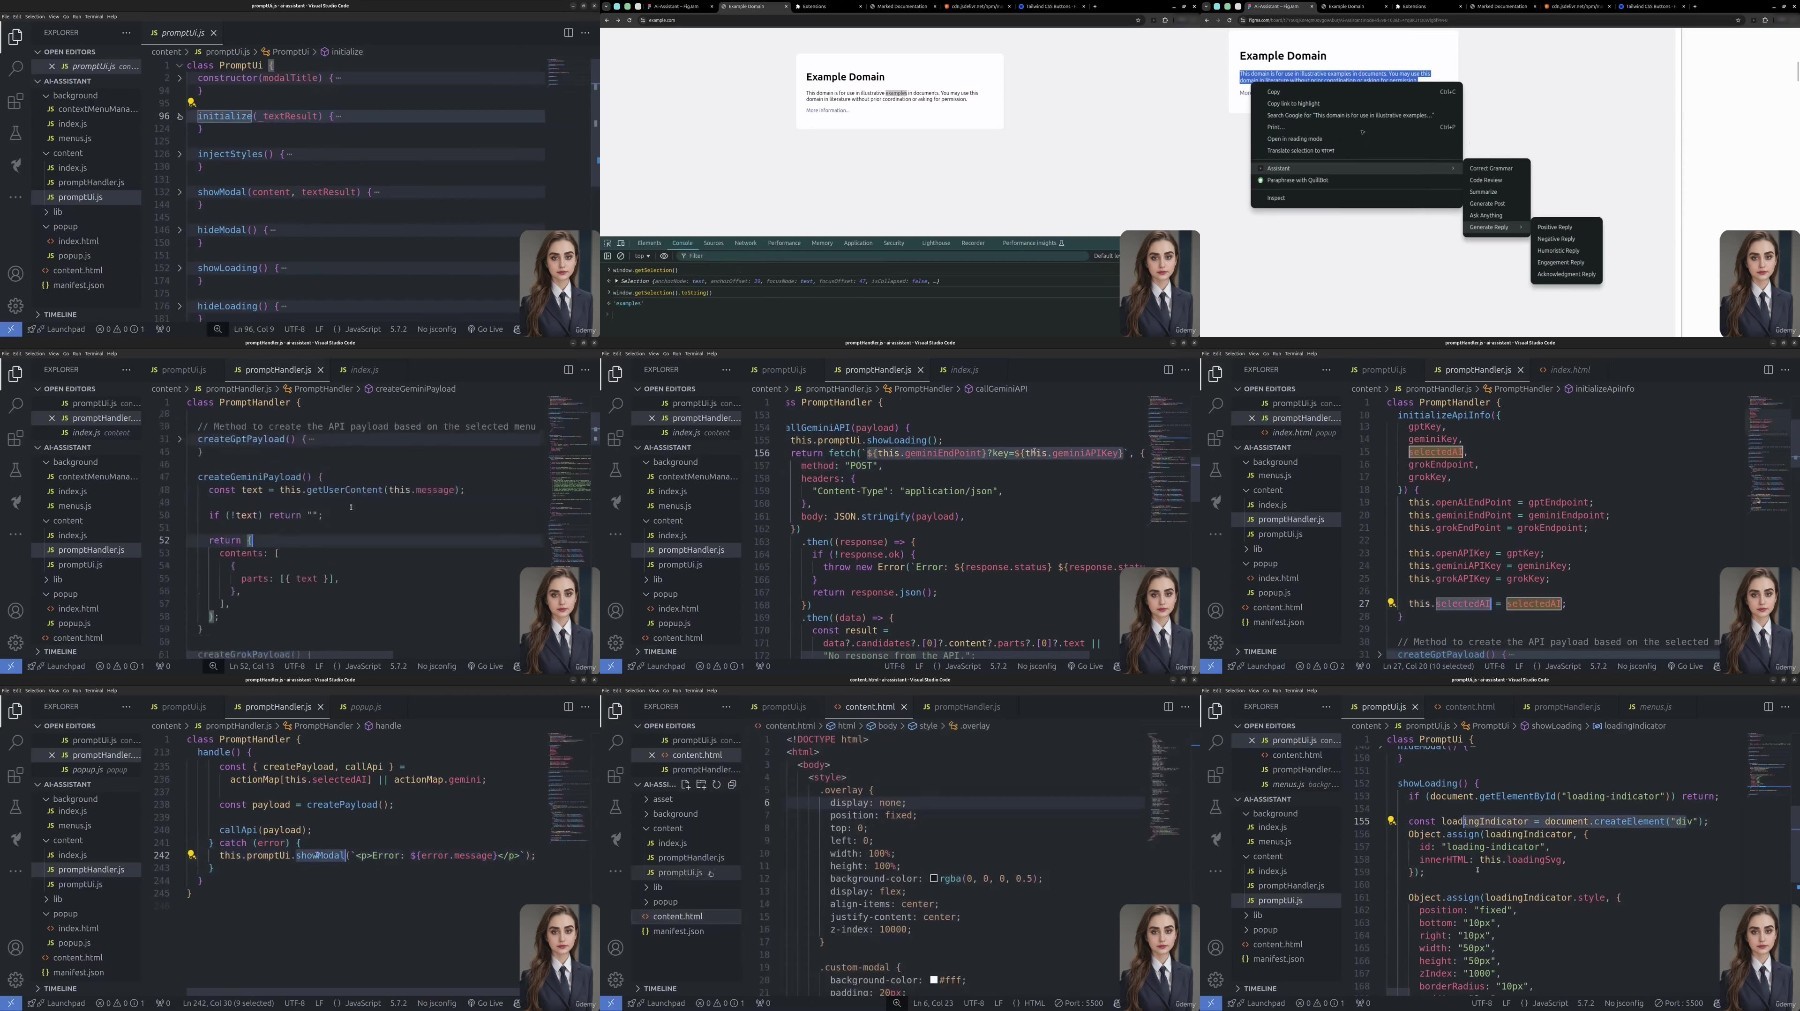
Task: Select the DevTools inspect element picker icon
Action: [607, 243]
